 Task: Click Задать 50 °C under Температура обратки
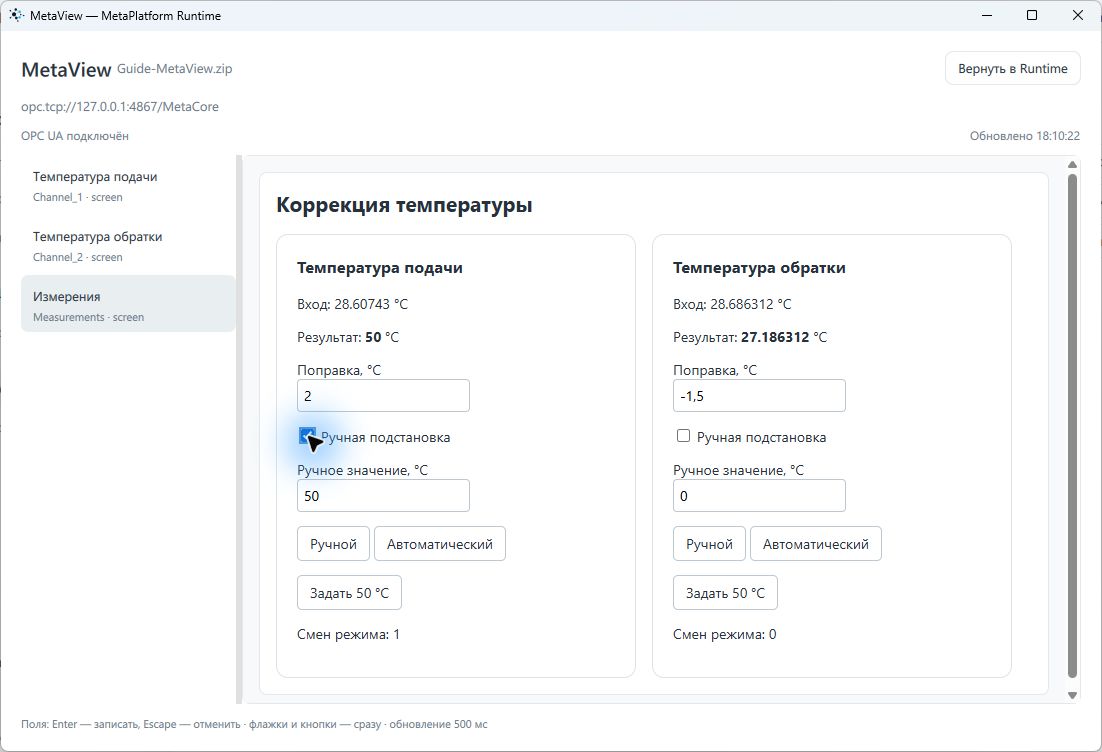click(725, 592)
